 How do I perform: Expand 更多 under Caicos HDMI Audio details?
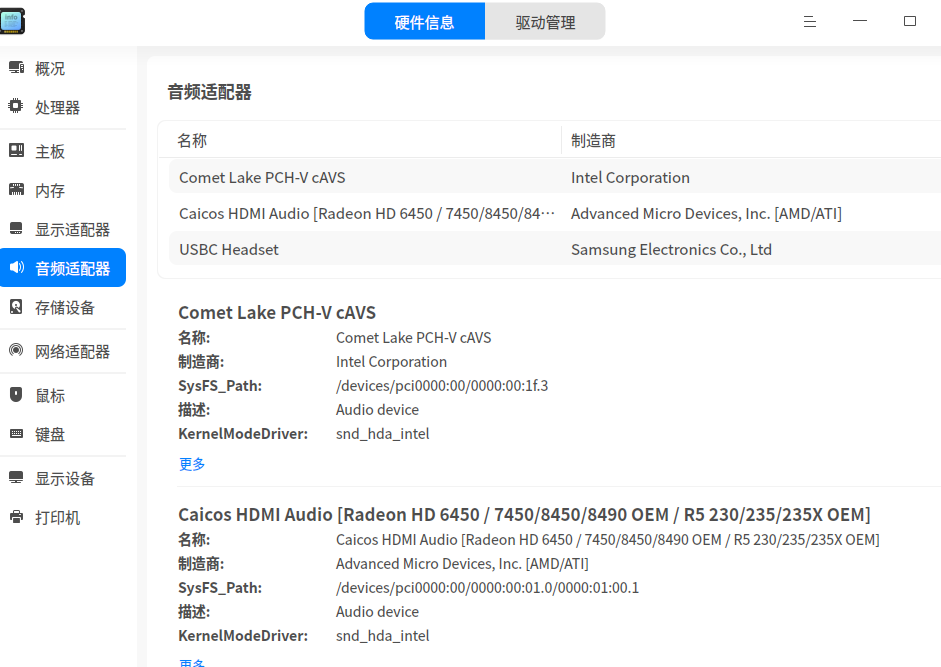tap(192, 662)
